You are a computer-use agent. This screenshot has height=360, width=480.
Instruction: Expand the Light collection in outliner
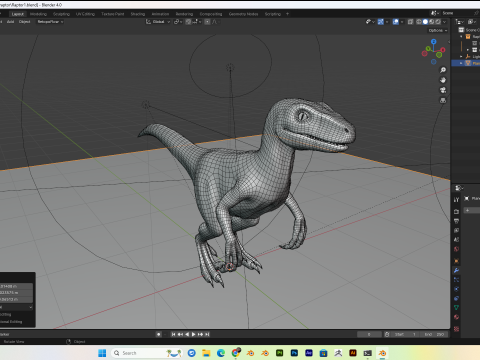pyautogui.click(x=461, y=57)
